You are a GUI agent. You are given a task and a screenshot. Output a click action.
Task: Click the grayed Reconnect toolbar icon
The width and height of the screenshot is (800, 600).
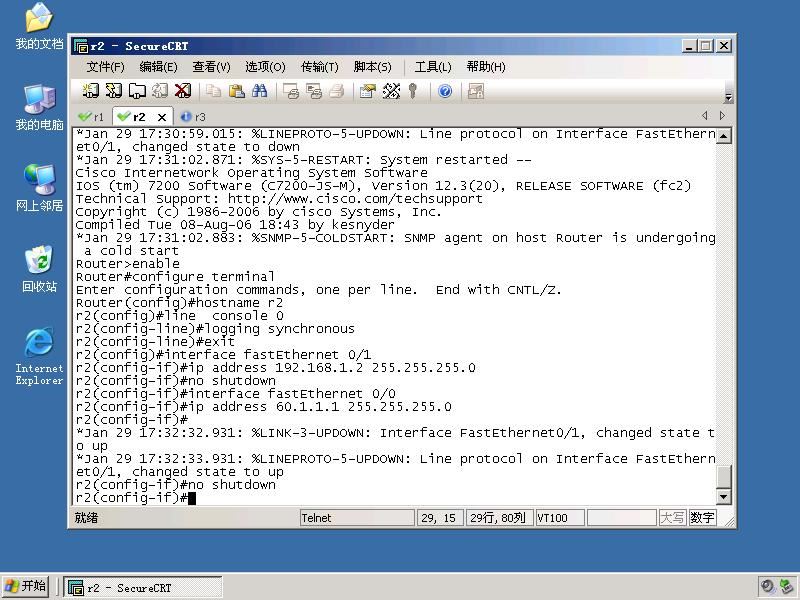[160, 91]
